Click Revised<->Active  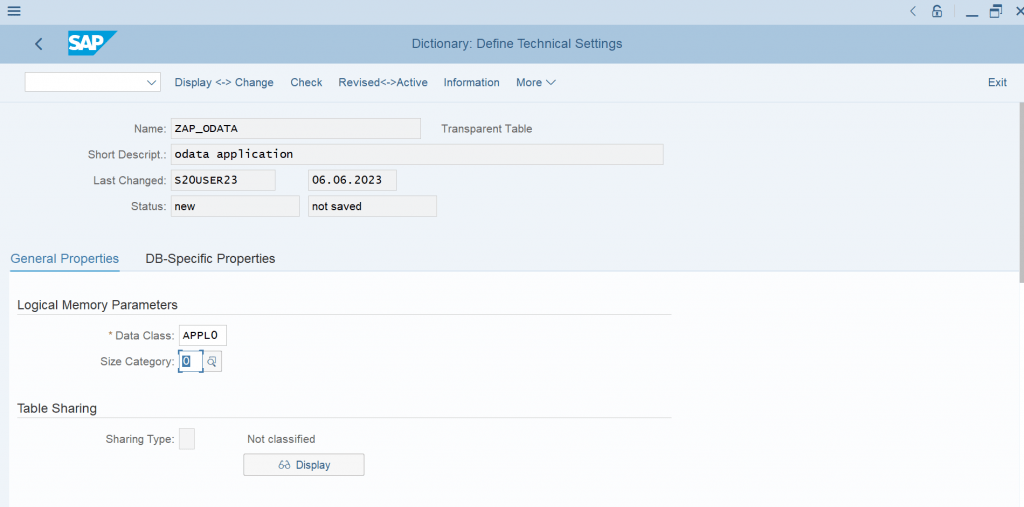(x=383, y=82)
